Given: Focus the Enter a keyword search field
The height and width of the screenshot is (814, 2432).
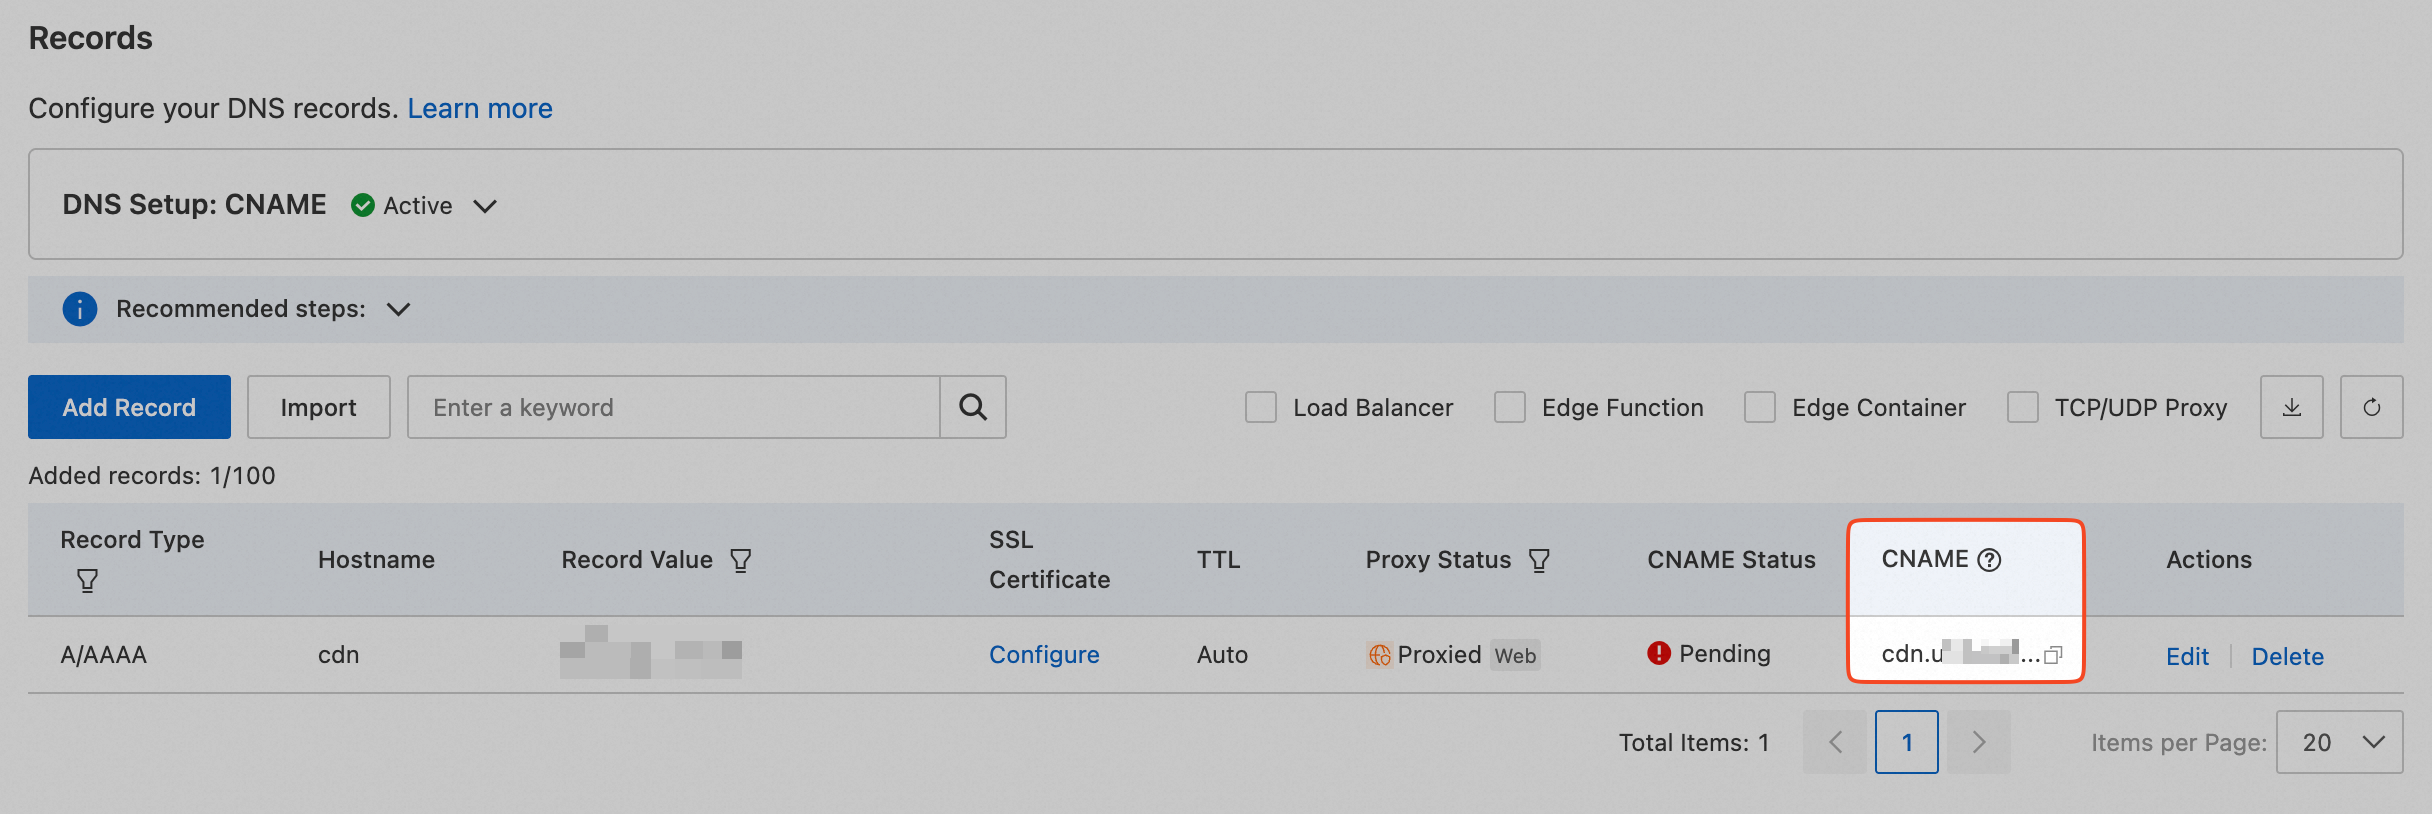Looking at the screenshot, I should [673, 407].
